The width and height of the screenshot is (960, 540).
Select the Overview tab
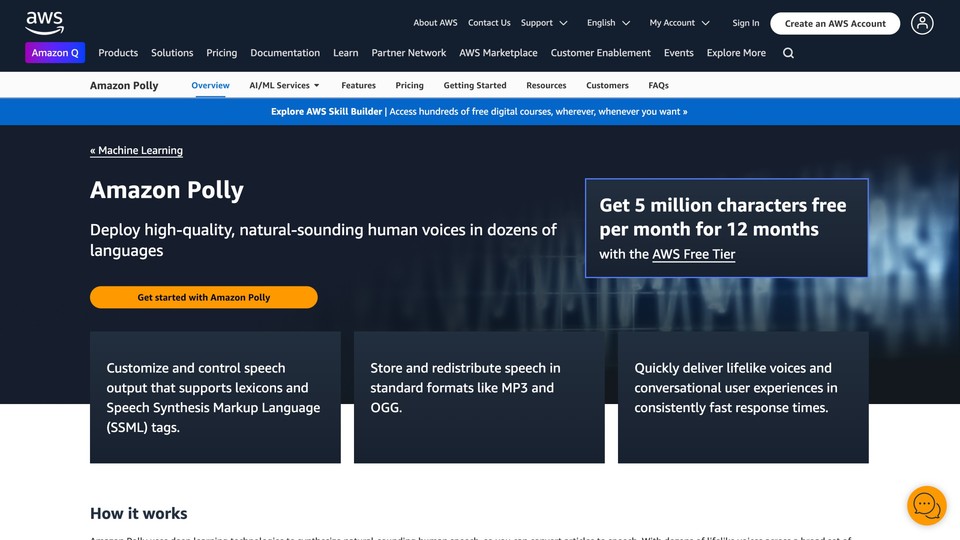210,85
